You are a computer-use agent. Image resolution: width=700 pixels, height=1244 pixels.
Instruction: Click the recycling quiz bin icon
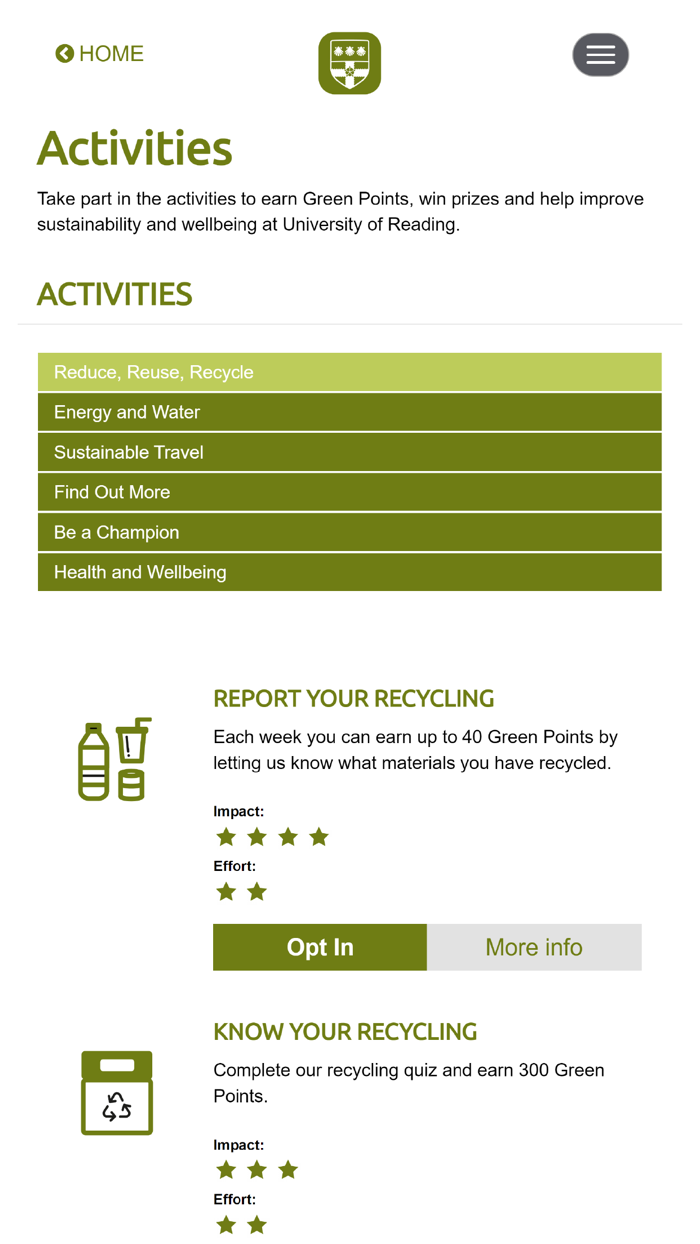tap(117, 1092)
